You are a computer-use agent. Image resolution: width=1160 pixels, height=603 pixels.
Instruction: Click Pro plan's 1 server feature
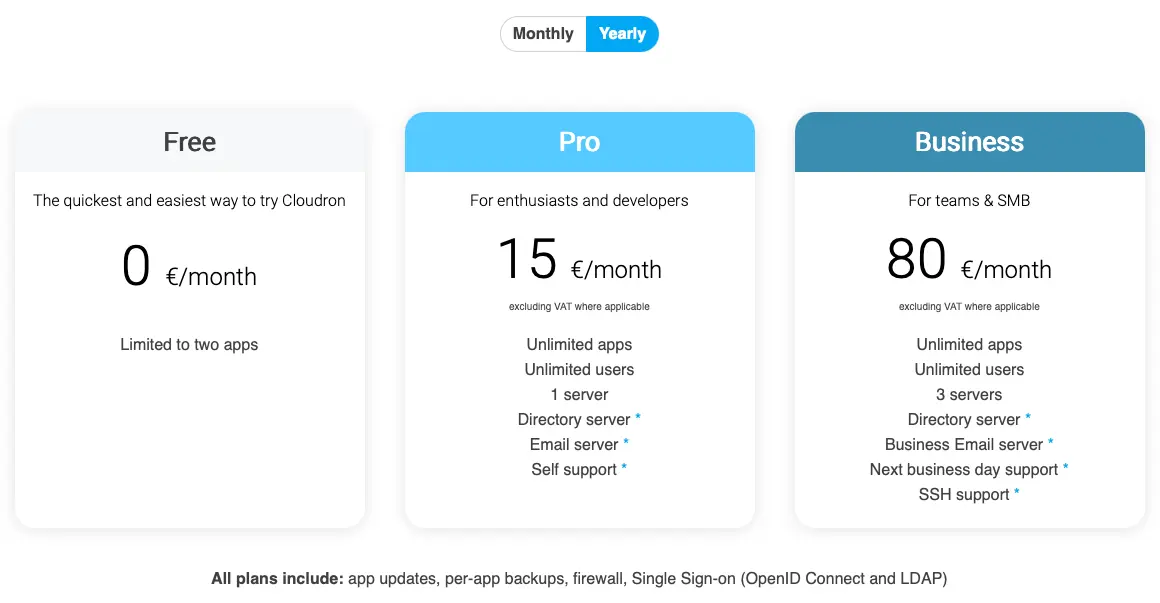579,394
